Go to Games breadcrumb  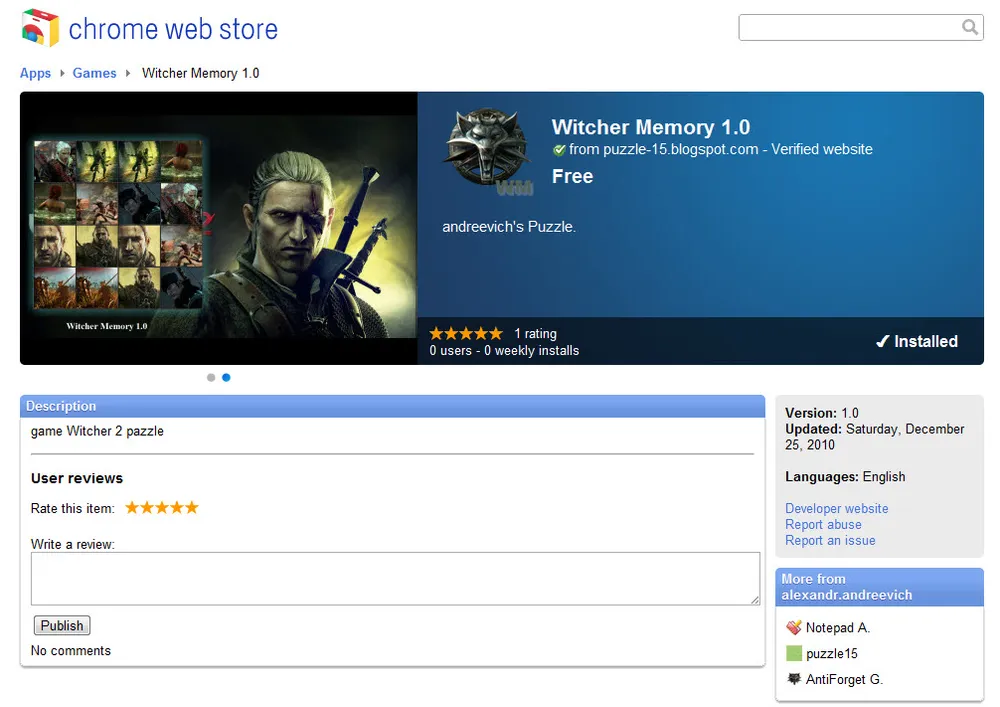pos(94,73)
